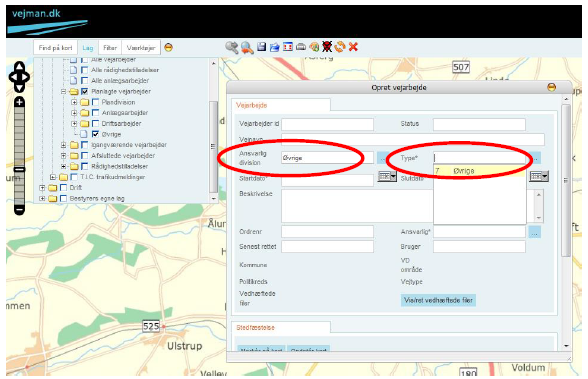The width and height of the screenshot is (588, 379).
Task: Click the colorful palette icon in toolbar
Action: (314, 47)
